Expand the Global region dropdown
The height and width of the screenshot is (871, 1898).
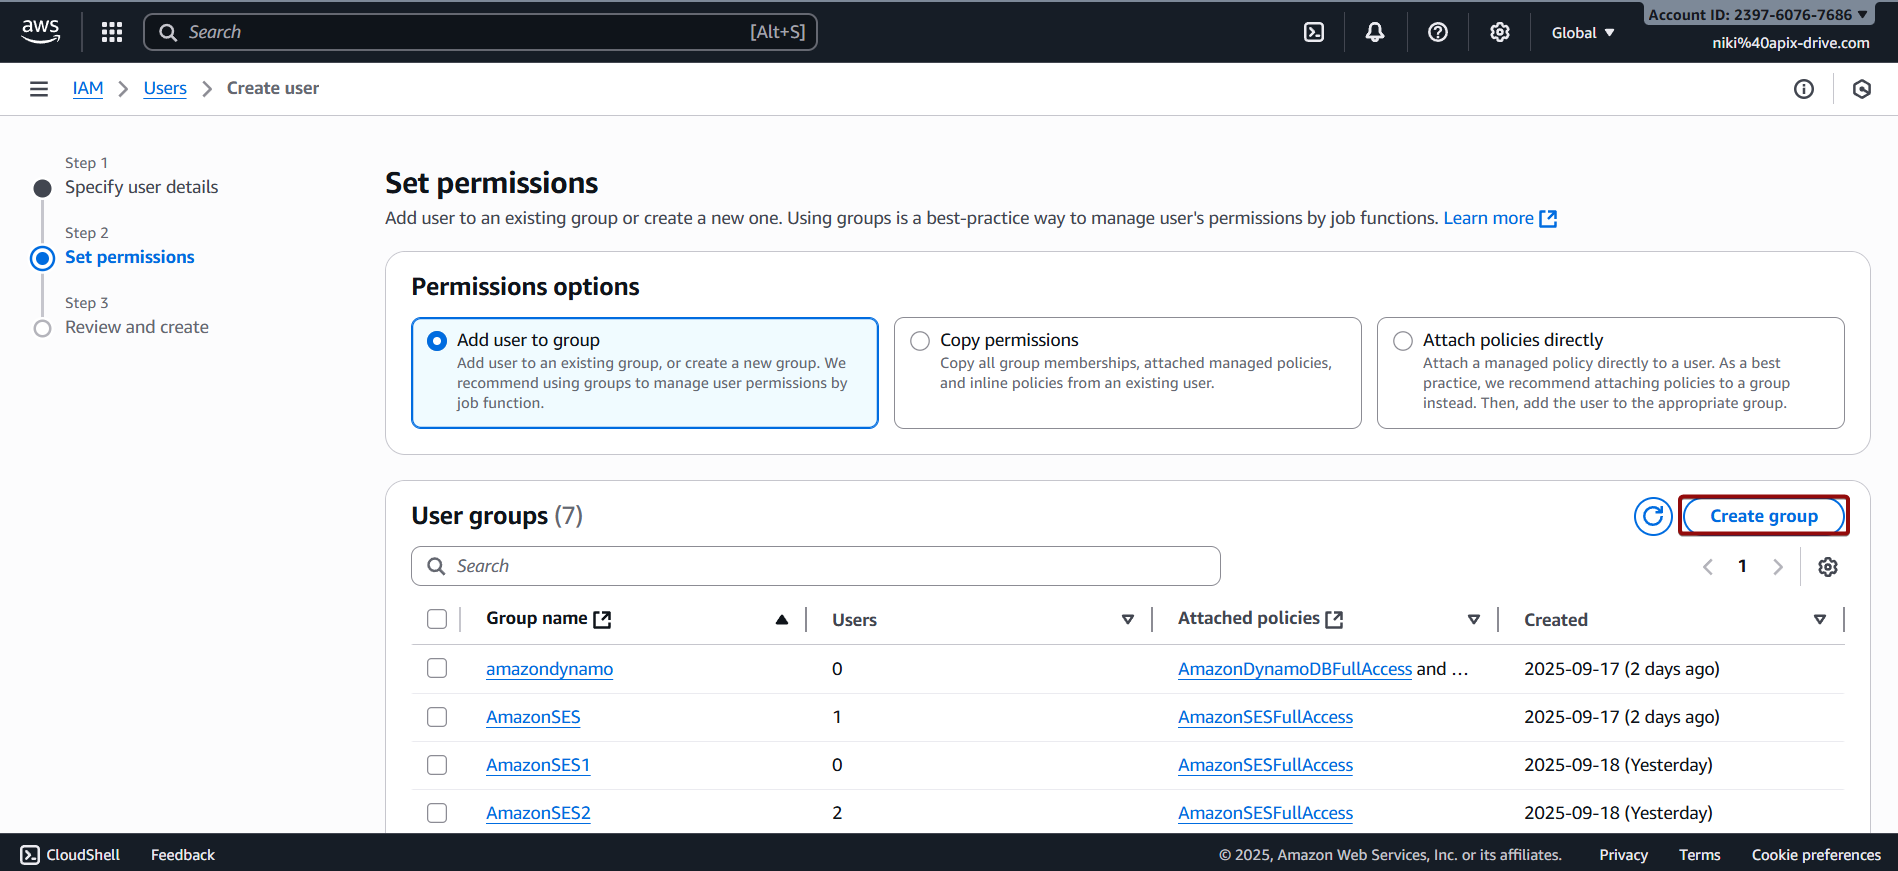tap(1582, 33)
